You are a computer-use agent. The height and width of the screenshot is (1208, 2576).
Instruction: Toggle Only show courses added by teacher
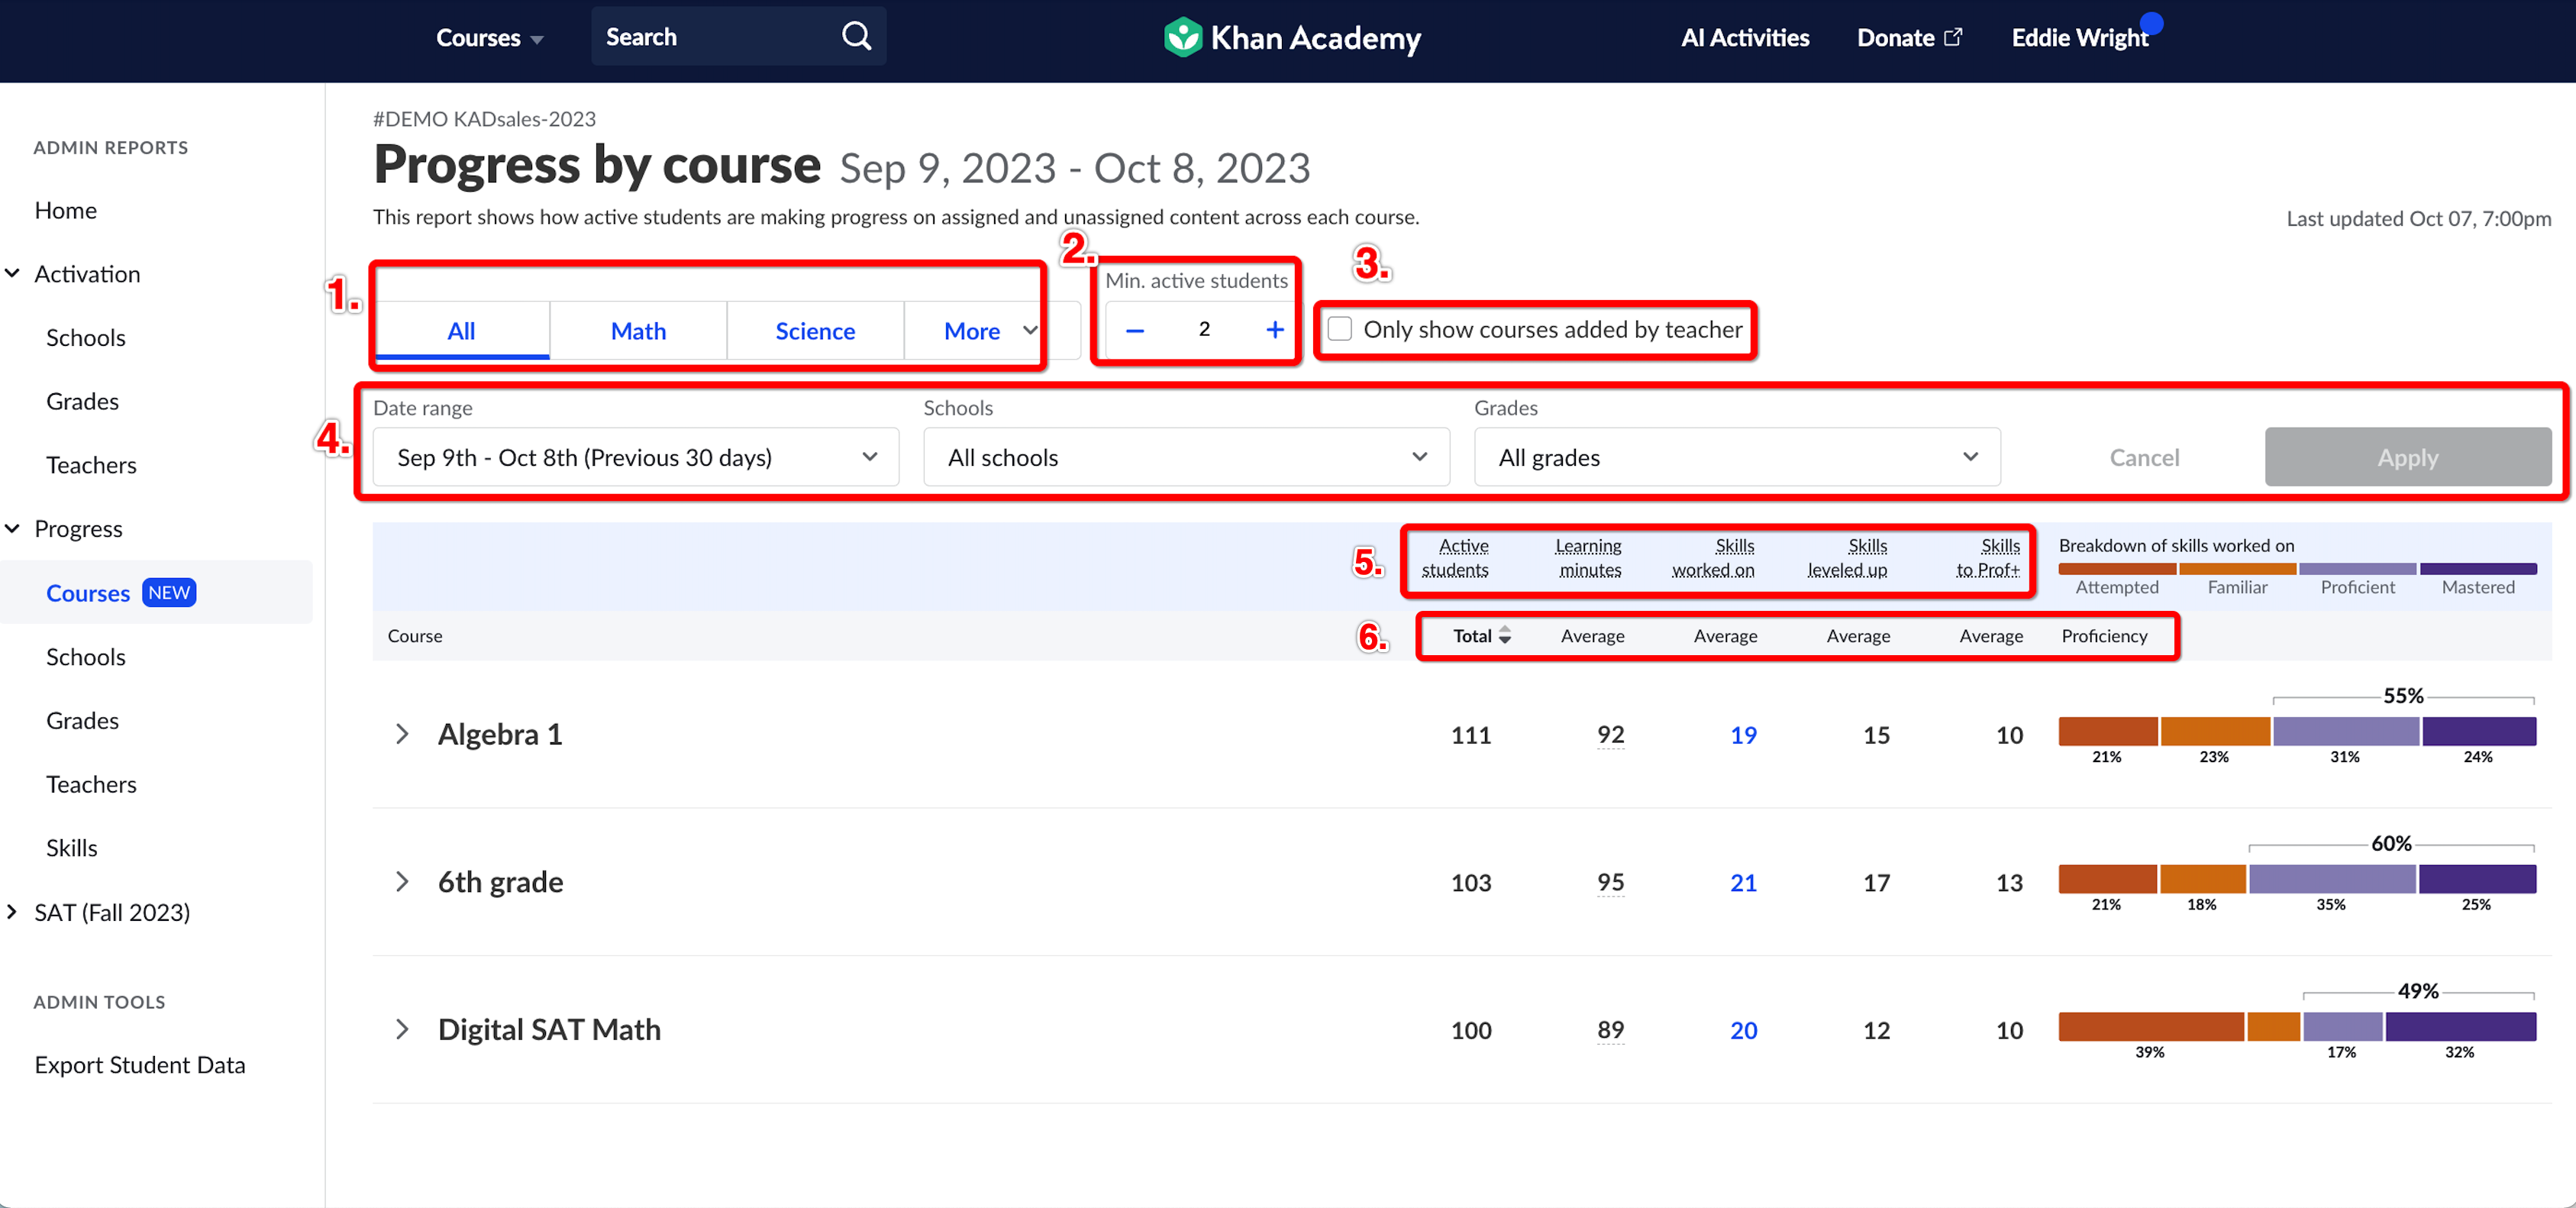tap(1340, 329)
